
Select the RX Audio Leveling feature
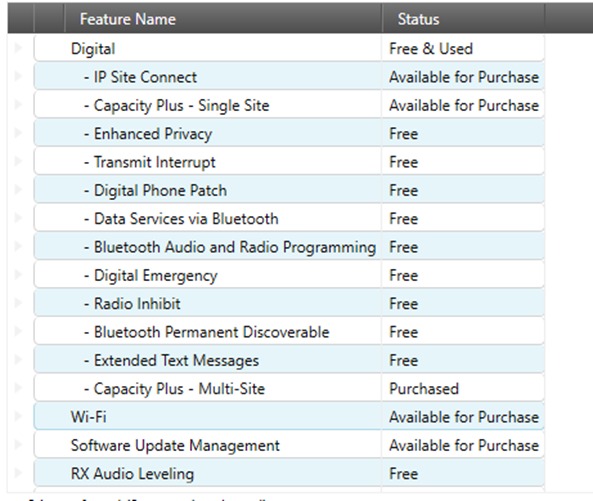[132, 474]
